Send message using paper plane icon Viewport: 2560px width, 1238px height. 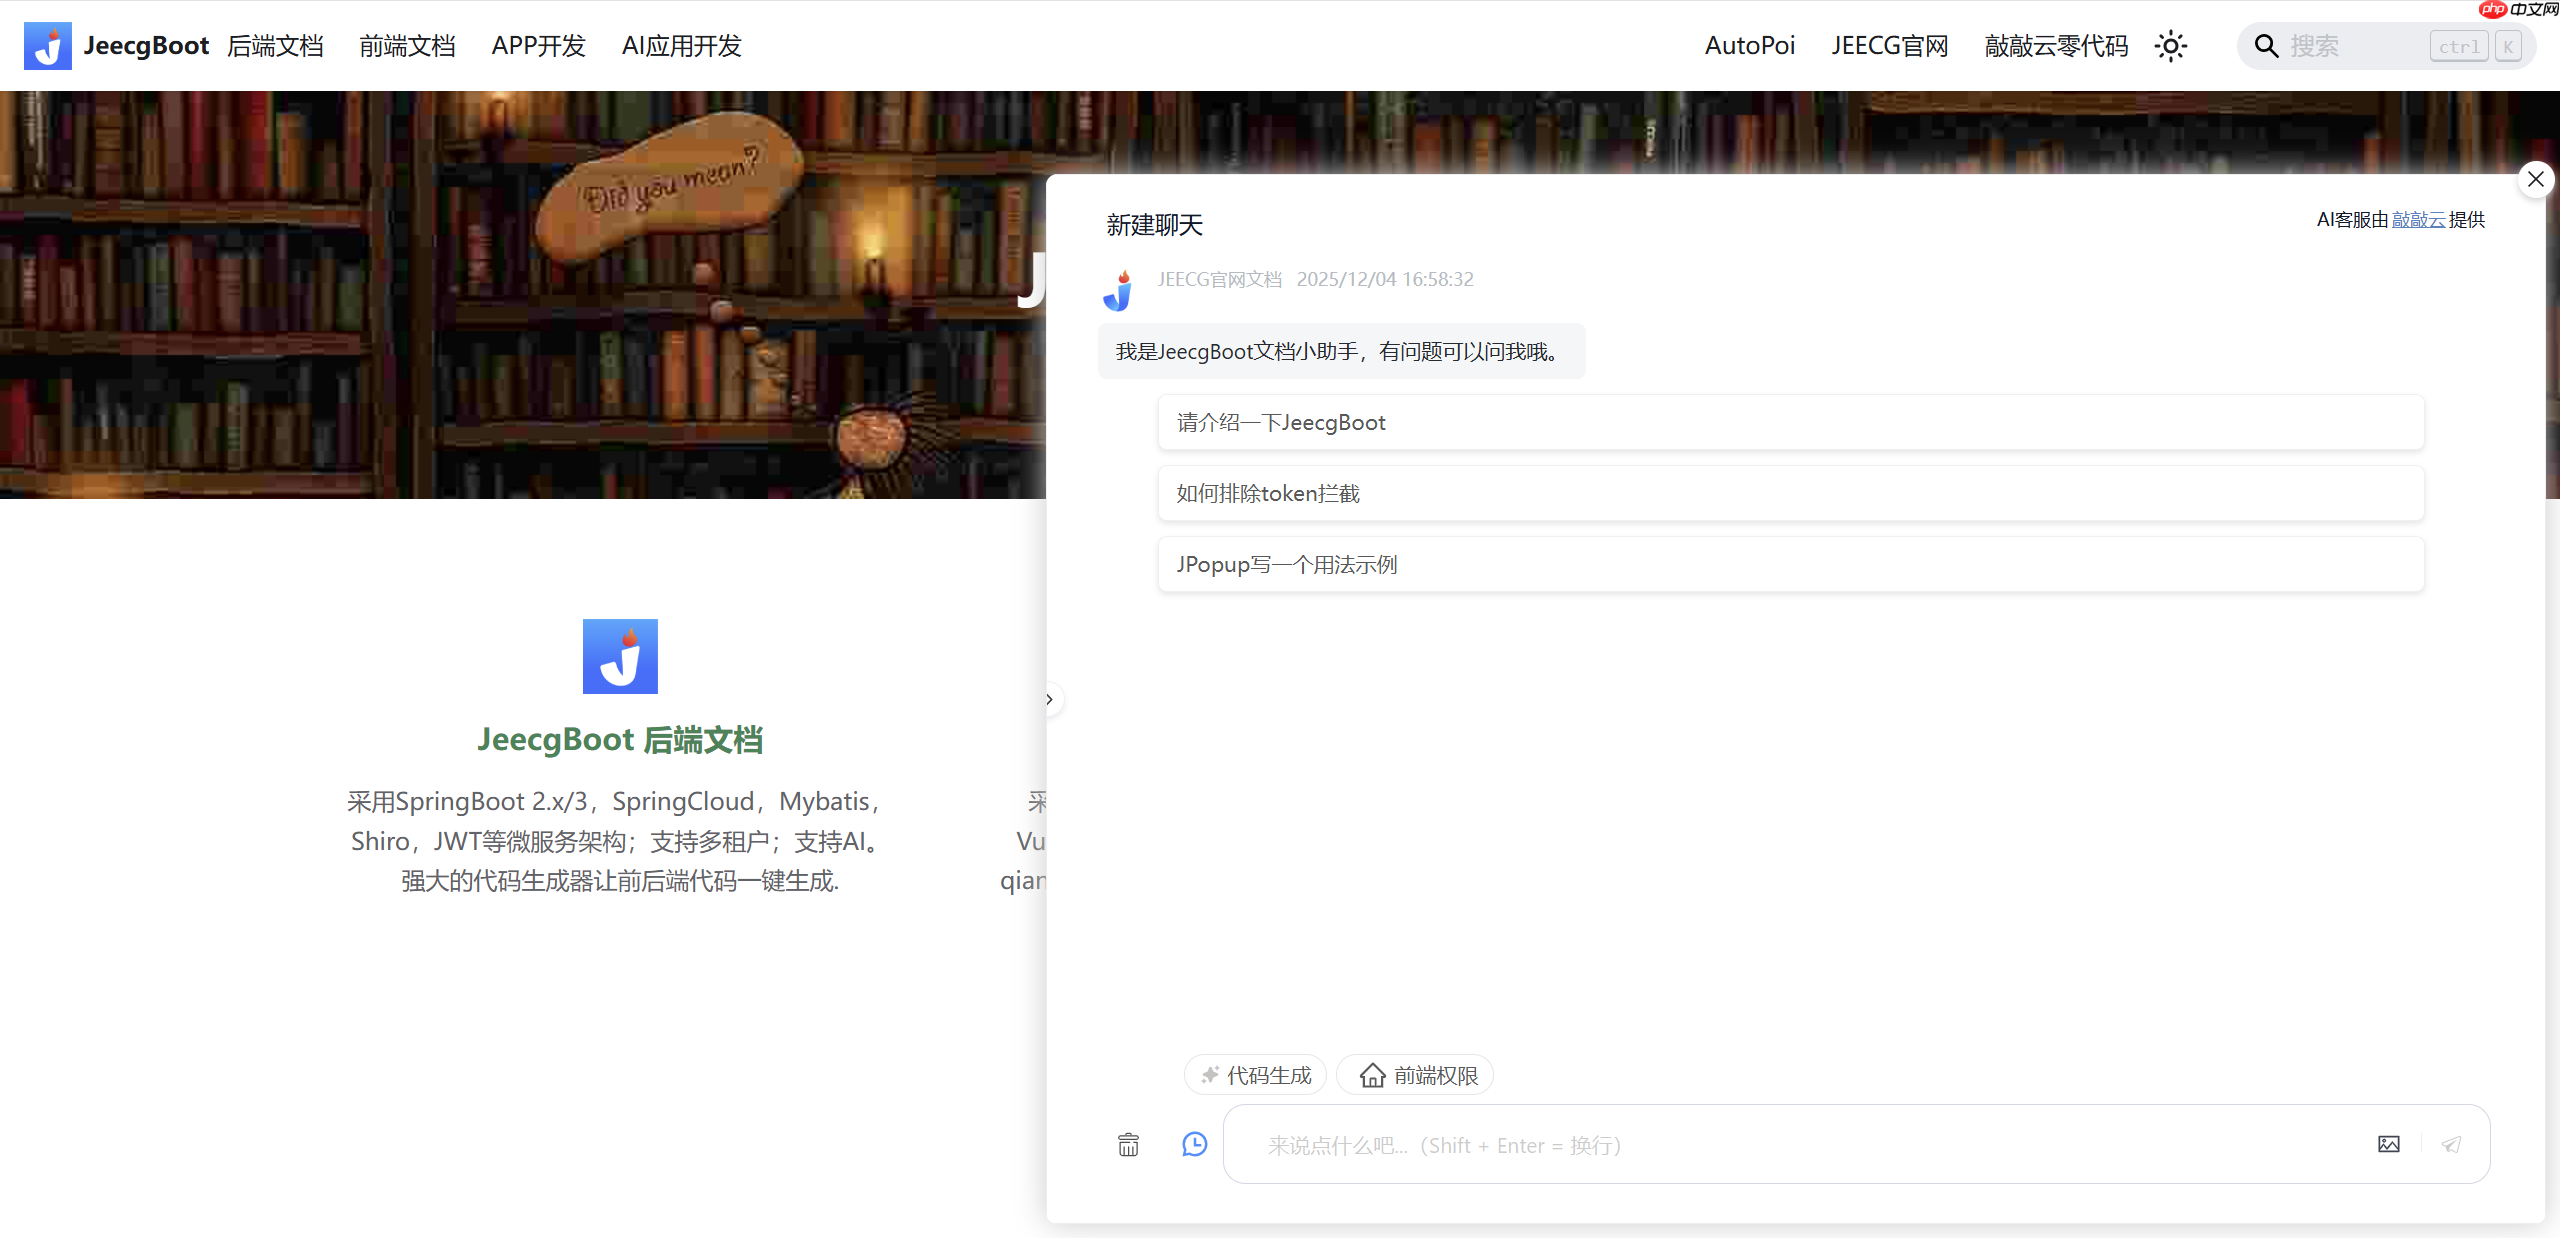point(2452,1144)
